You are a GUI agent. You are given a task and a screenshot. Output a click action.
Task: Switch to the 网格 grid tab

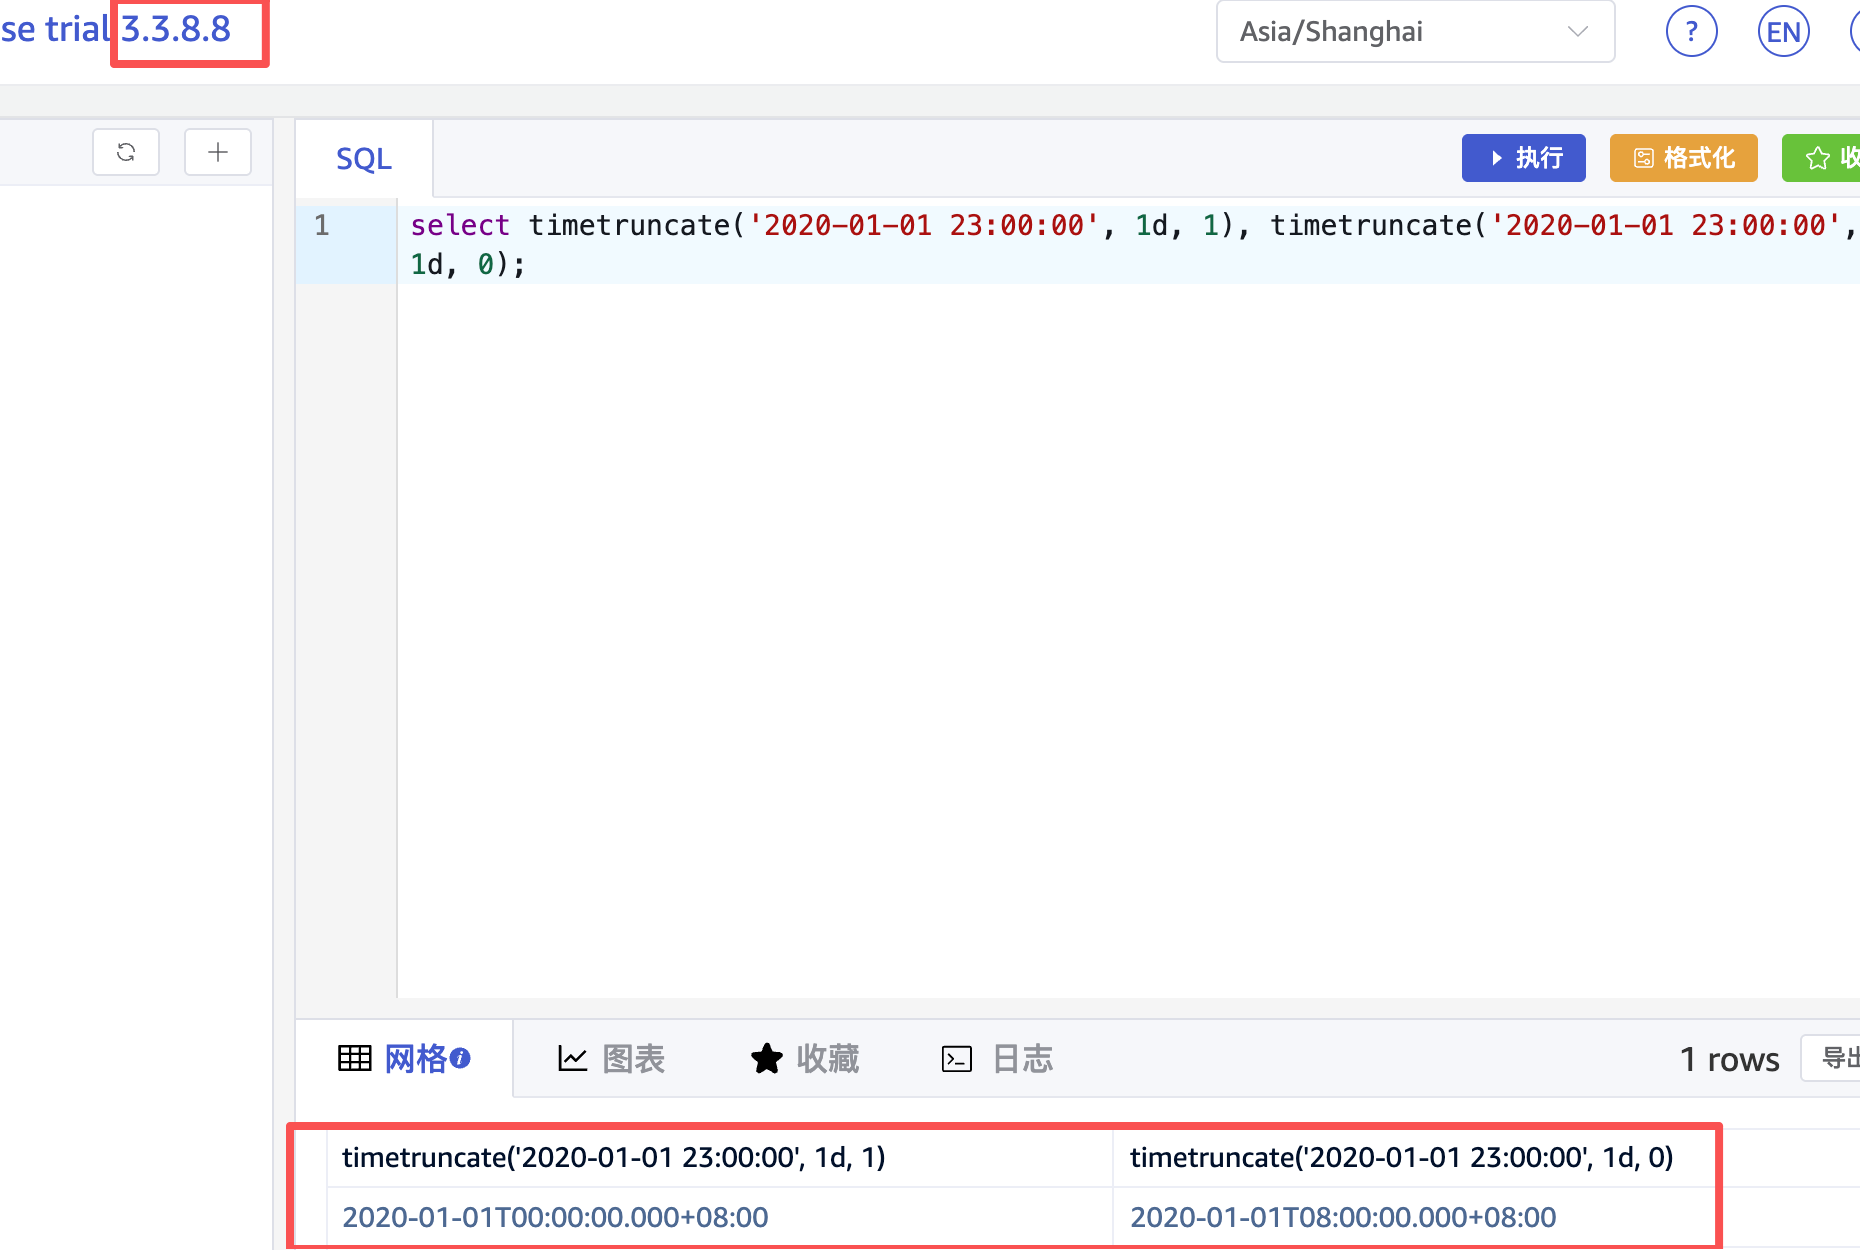[x=403, y=1058]
